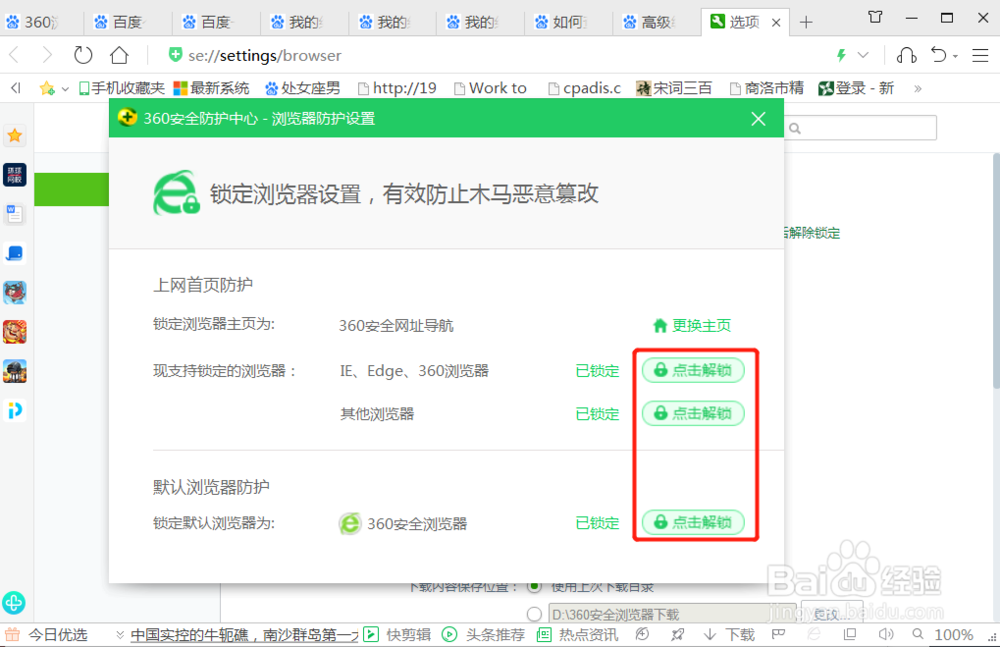Open the 处女座男 bookmark
The width and height of the screenshot is (1000, 647).
tap(302, 88)
